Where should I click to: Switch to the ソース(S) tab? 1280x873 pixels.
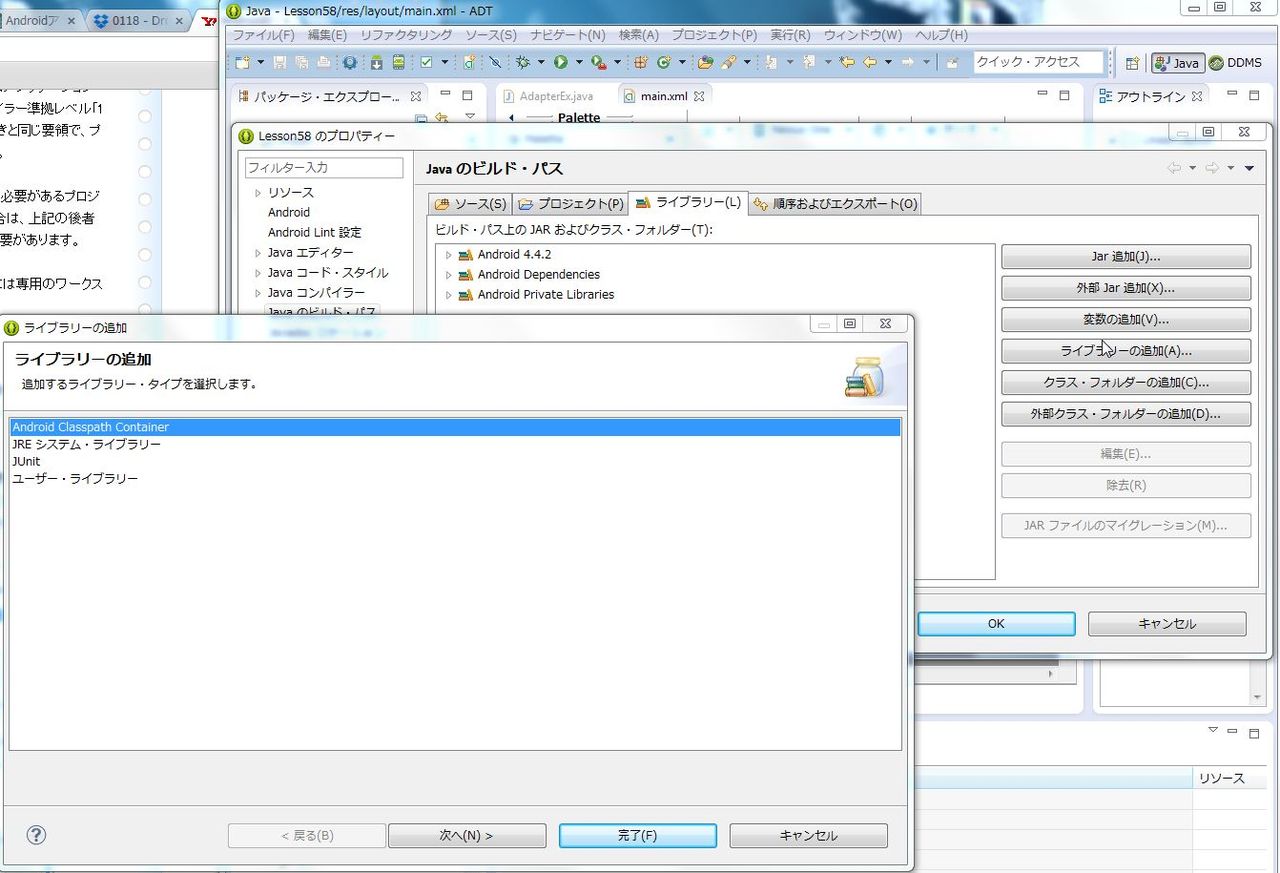470,204
